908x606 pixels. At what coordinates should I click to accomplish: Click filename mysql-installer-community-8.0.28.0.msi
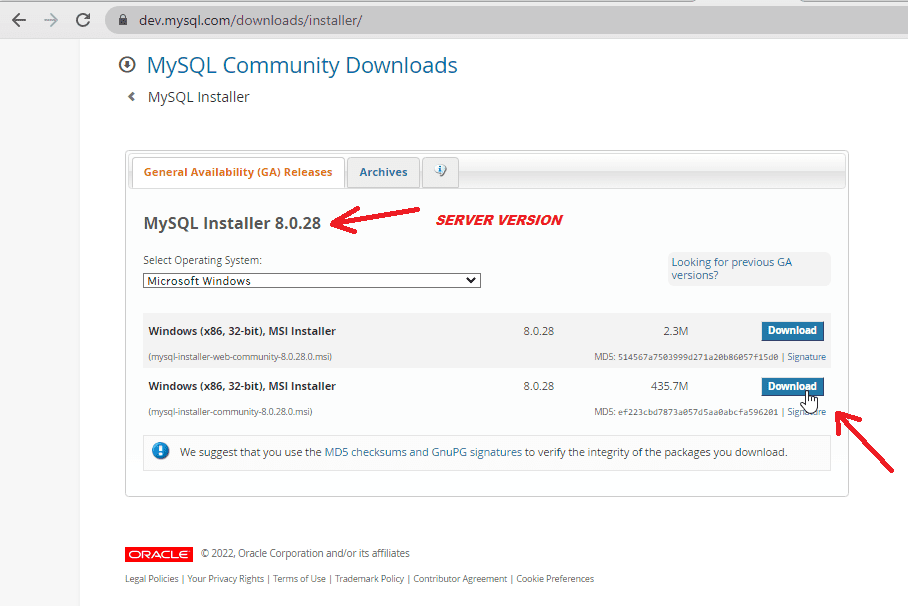click(x=230, y=412)
